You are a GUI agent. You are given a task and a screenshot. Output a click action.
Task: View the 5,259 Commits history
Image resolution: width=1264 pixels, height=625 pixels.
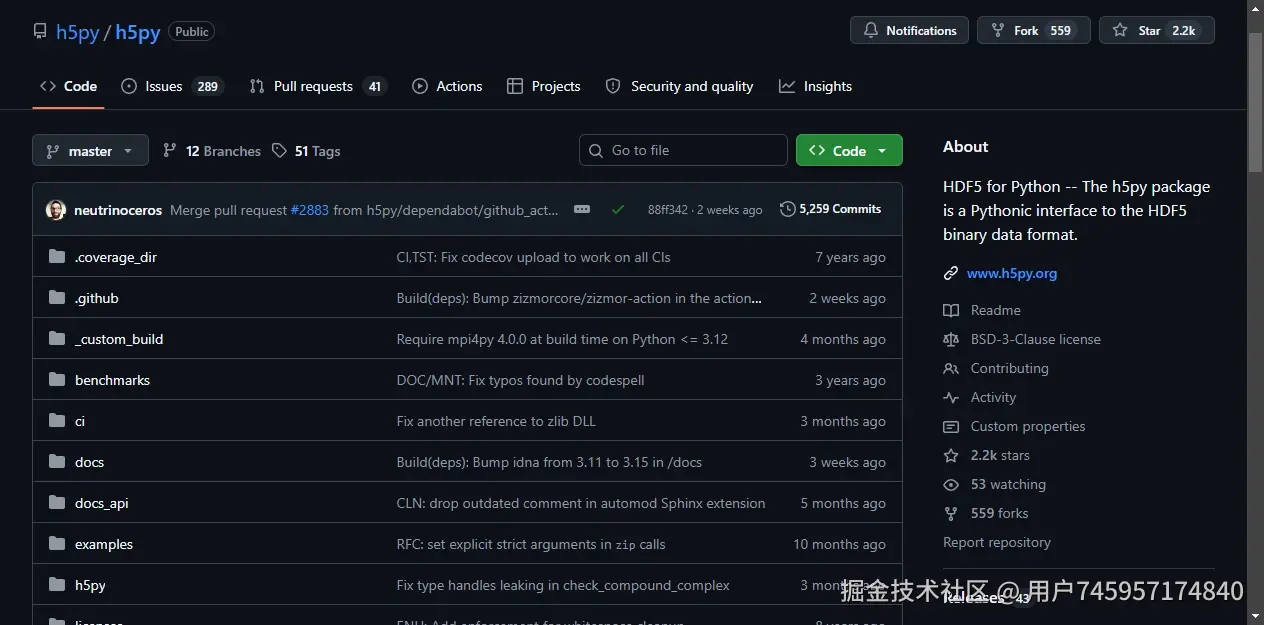click(x=831, y=209)
